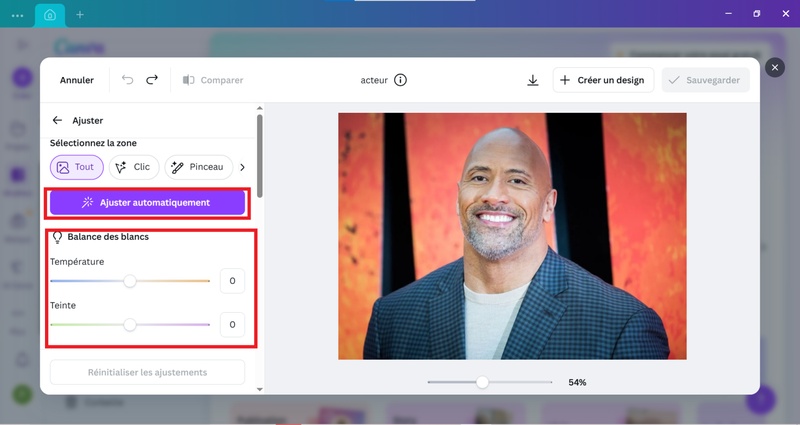Image resolution: width=800 pixels, height=425 pixels.
Task: Click the zoom slider handle below the photo
Action: tap(482, 382)
